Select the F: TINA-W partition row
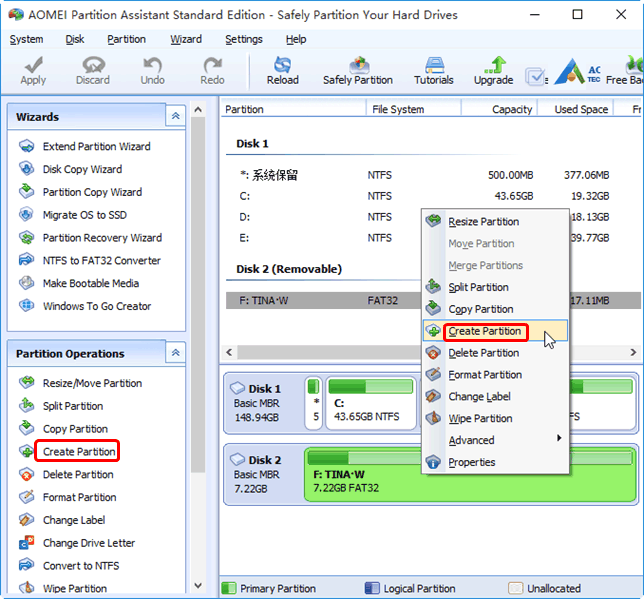 pyautogui.click(x=324, y=301)
